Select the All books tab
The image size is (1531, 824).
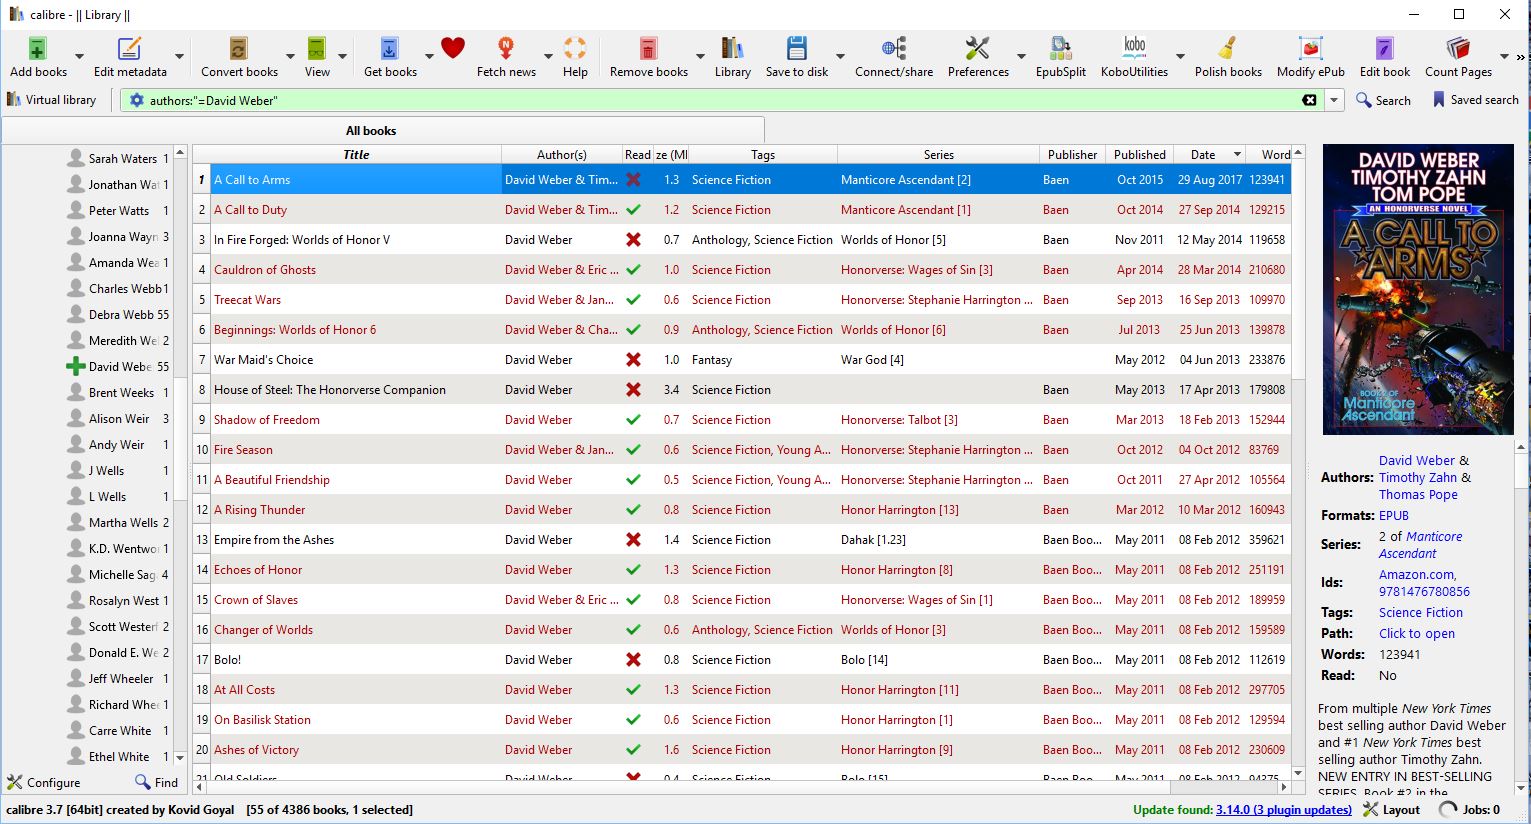(x=371, y=131)
